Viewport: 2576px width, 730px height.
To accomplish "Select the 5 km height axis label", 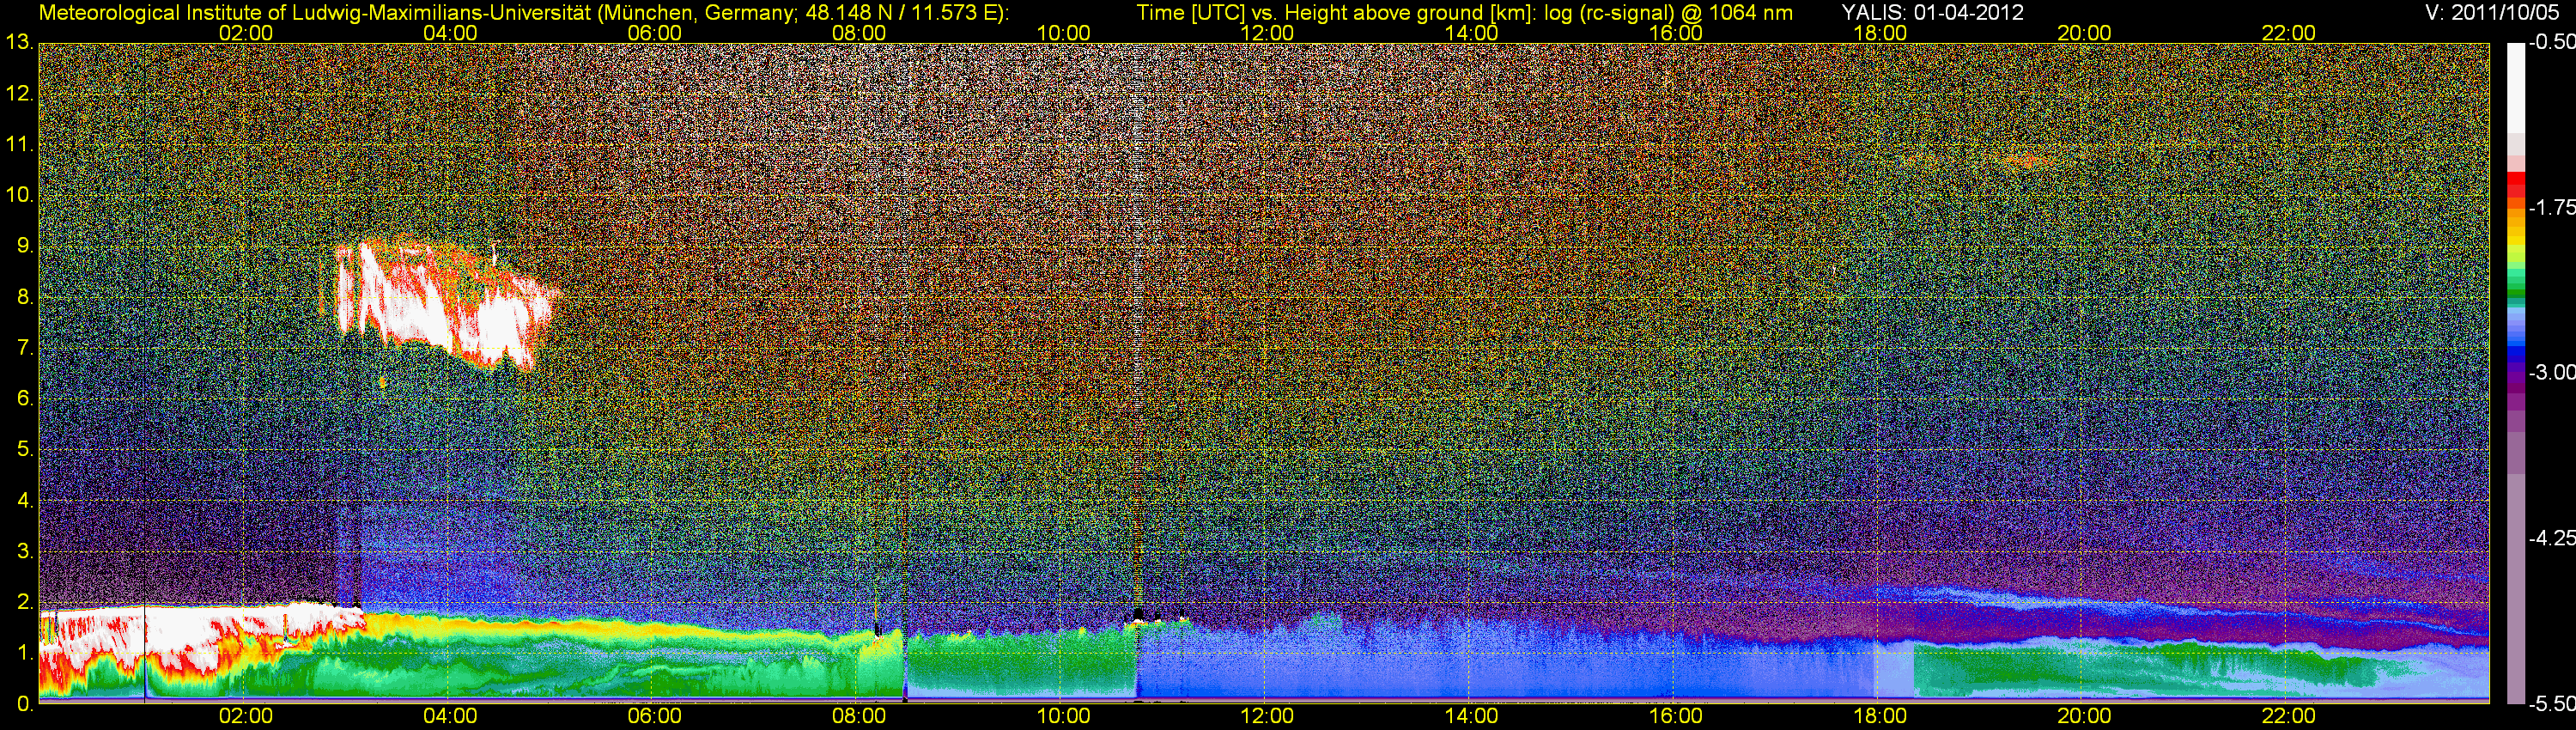I will point(24,450).
